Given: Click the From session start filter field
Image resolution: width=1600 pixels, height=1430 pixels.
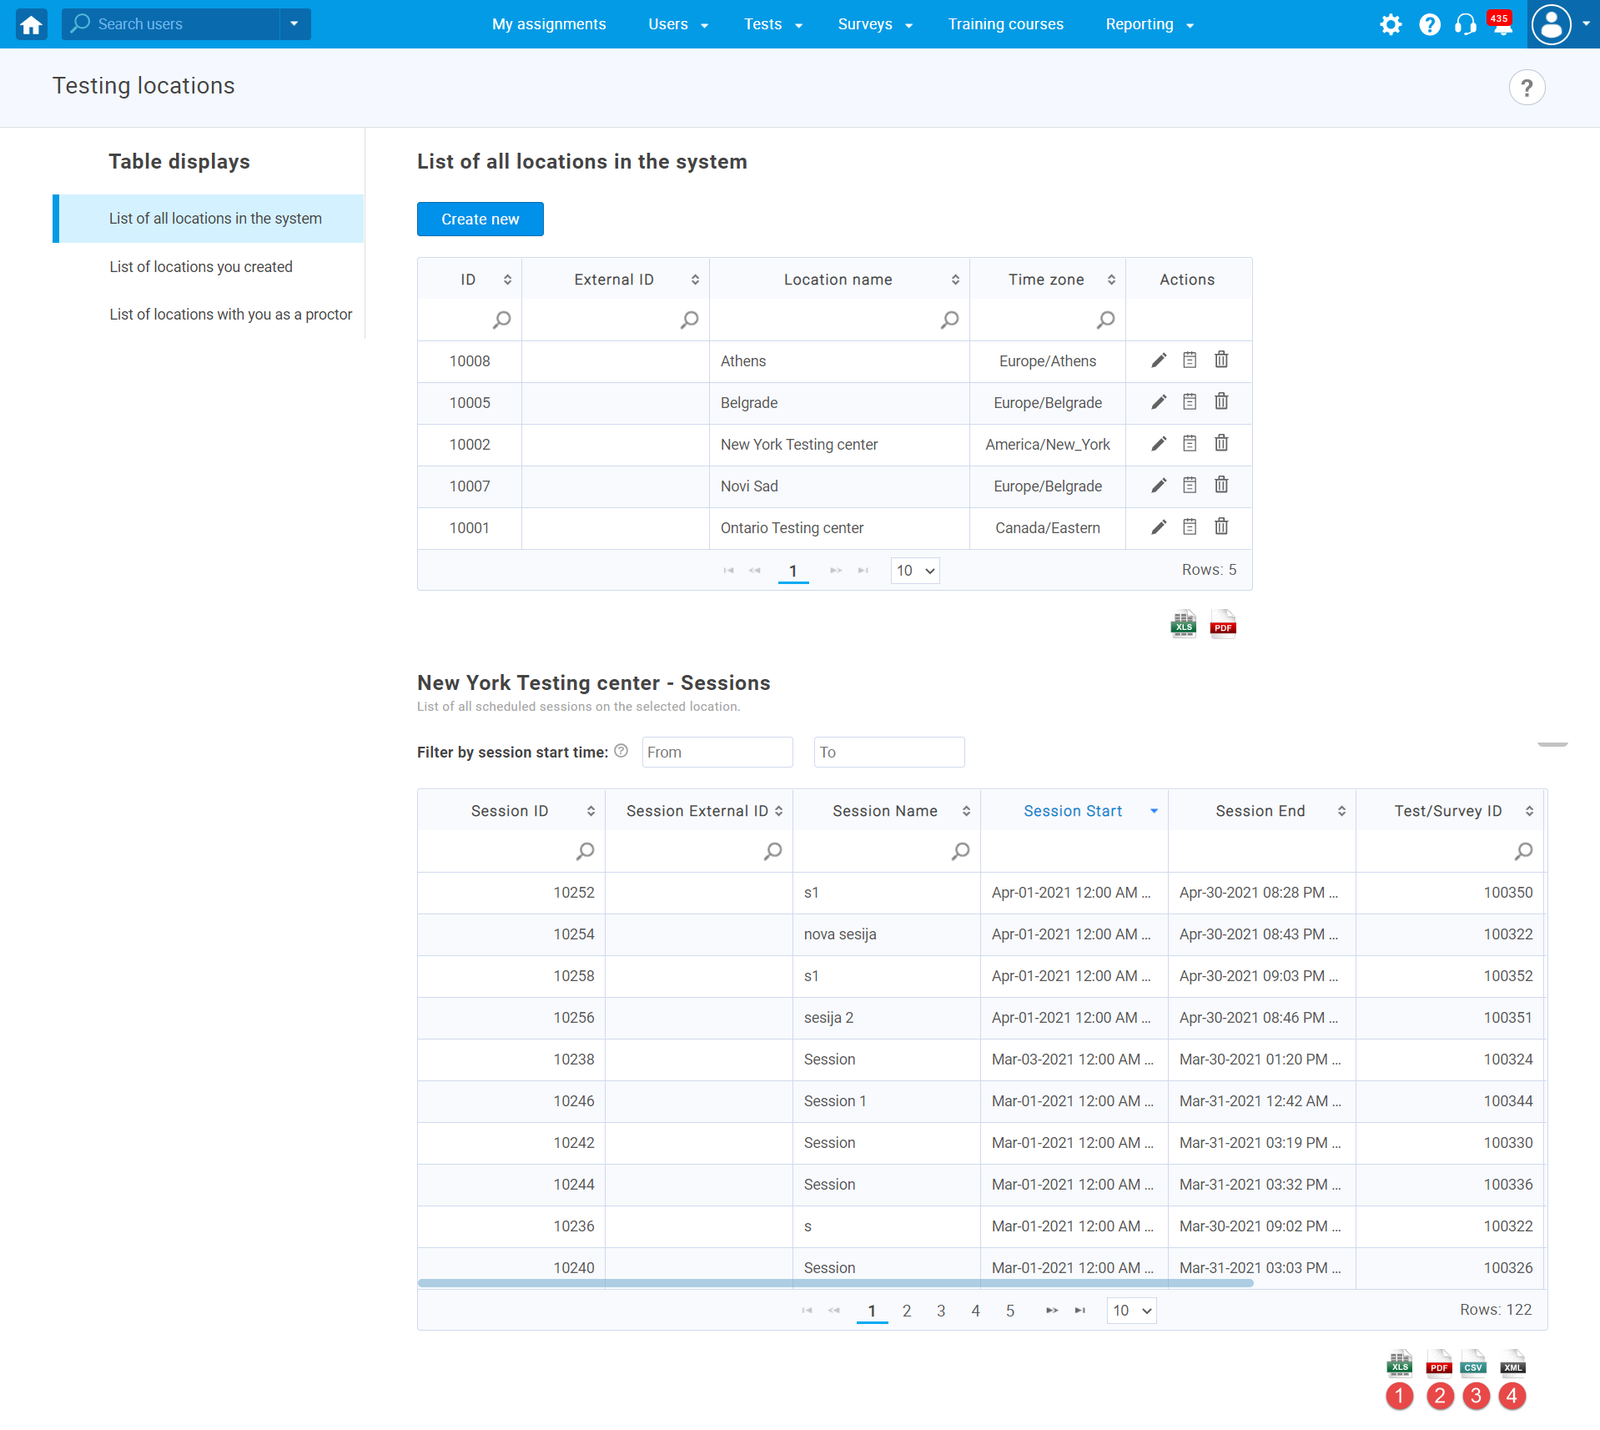Looking at the screenshot, I should point(717,752).
